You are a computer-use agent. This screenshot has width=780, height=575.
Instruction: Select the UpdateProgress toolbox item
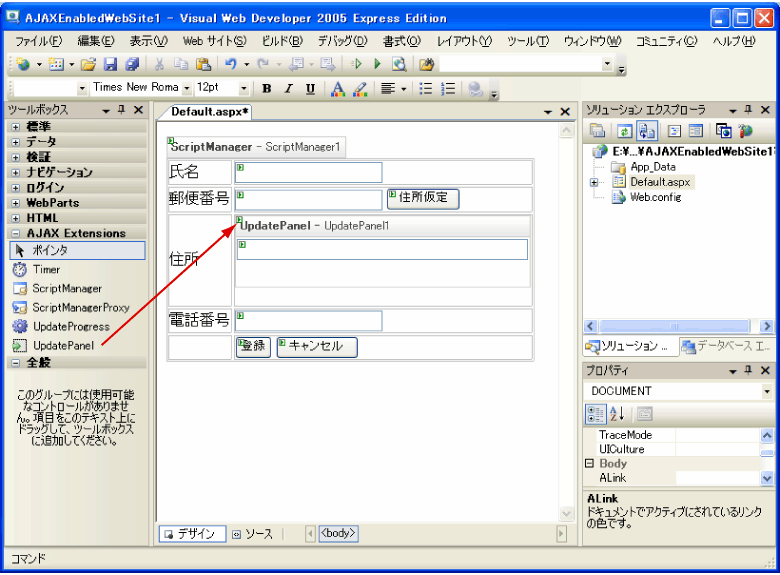[71, 326]
